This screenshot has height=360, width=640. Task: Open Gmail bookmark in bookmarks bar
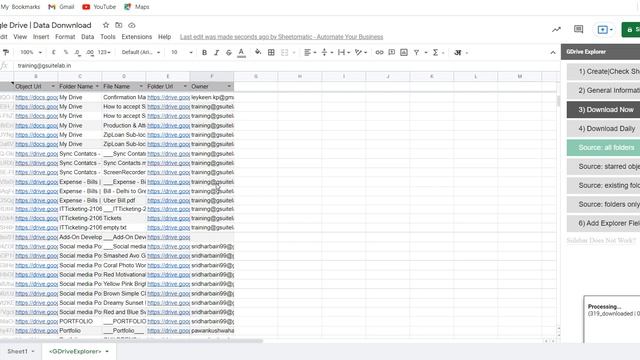(61, 7)
